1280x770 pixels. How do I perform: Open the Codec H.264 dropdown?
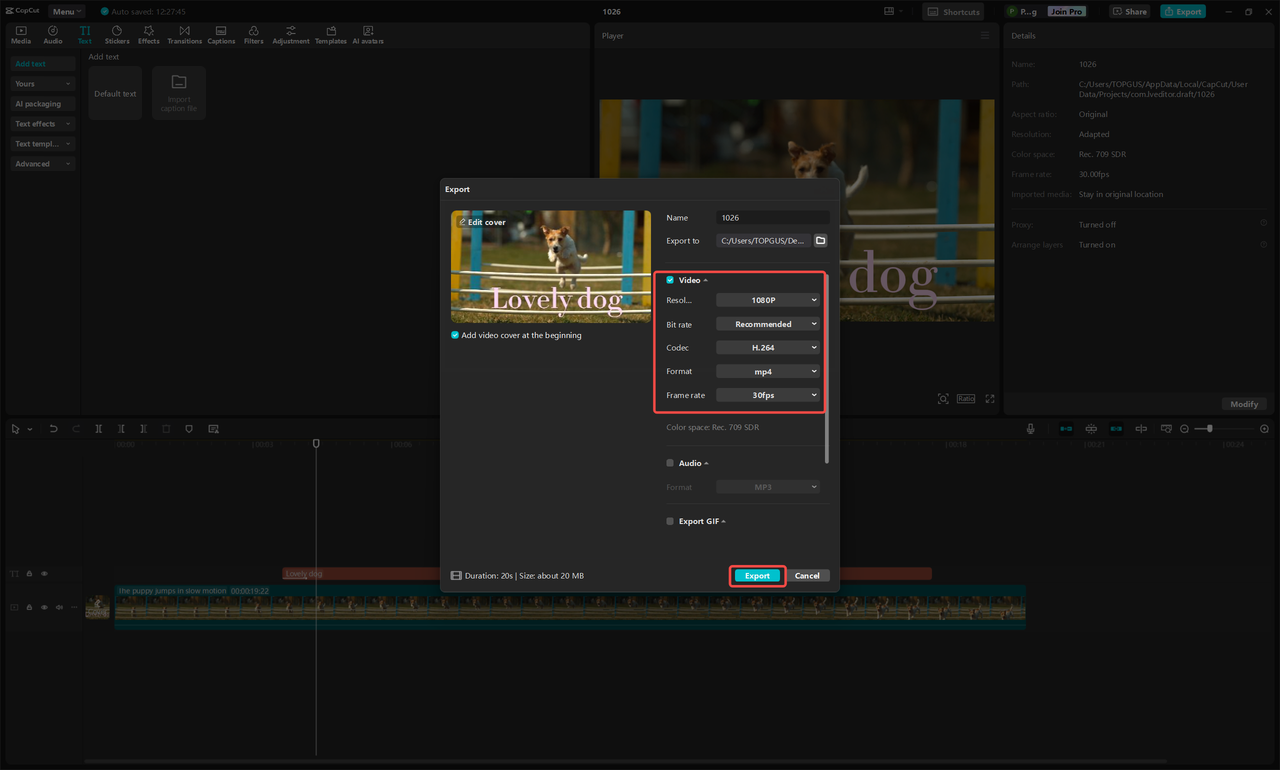pos(768,348)
